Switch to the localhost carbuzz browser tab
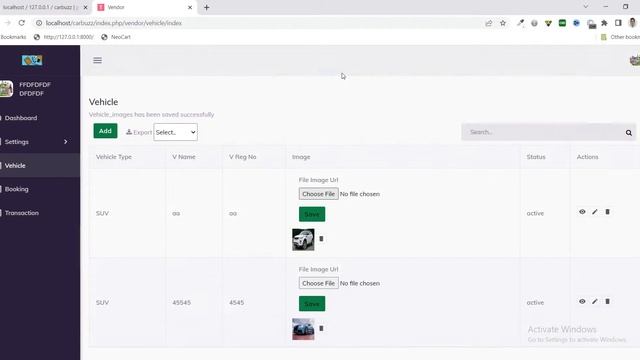This screenshot has height=360, width=640. coord(41,7)
